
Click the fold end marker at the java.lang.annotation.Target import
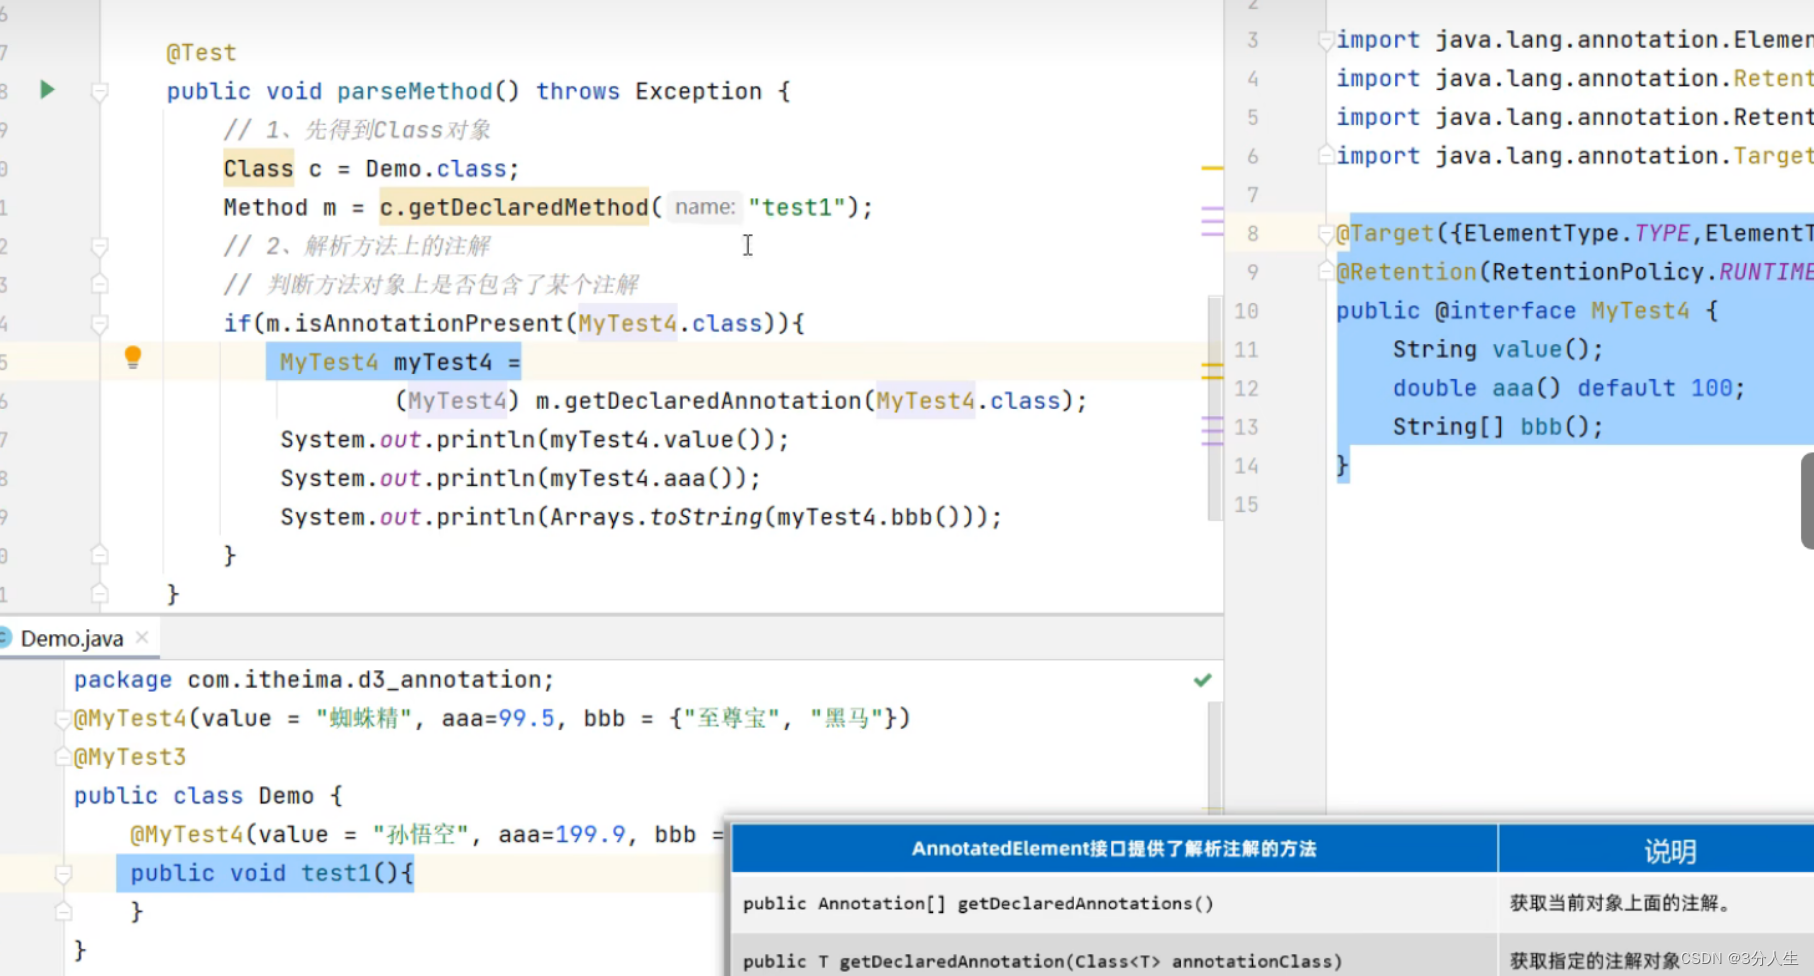[1325, 156]
